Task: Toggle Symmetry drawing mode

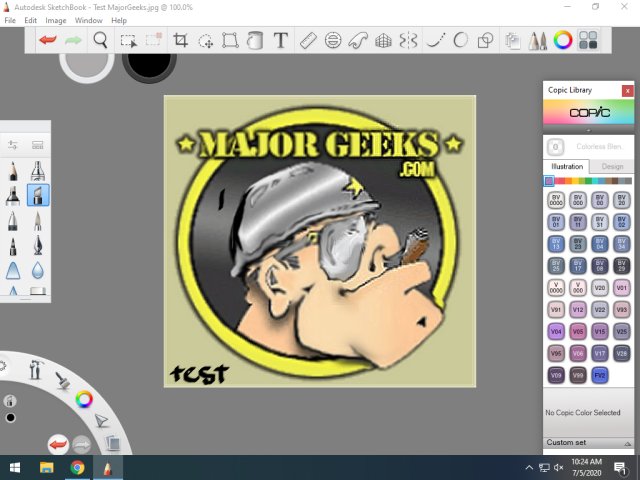Action: pyautogui.click(x=408, y=40)
